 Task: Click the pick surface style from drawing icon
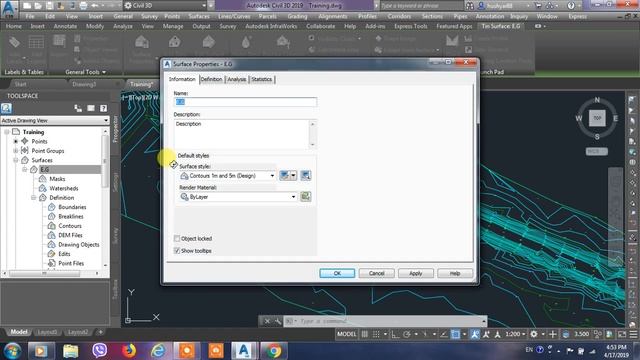click(305, 176)
